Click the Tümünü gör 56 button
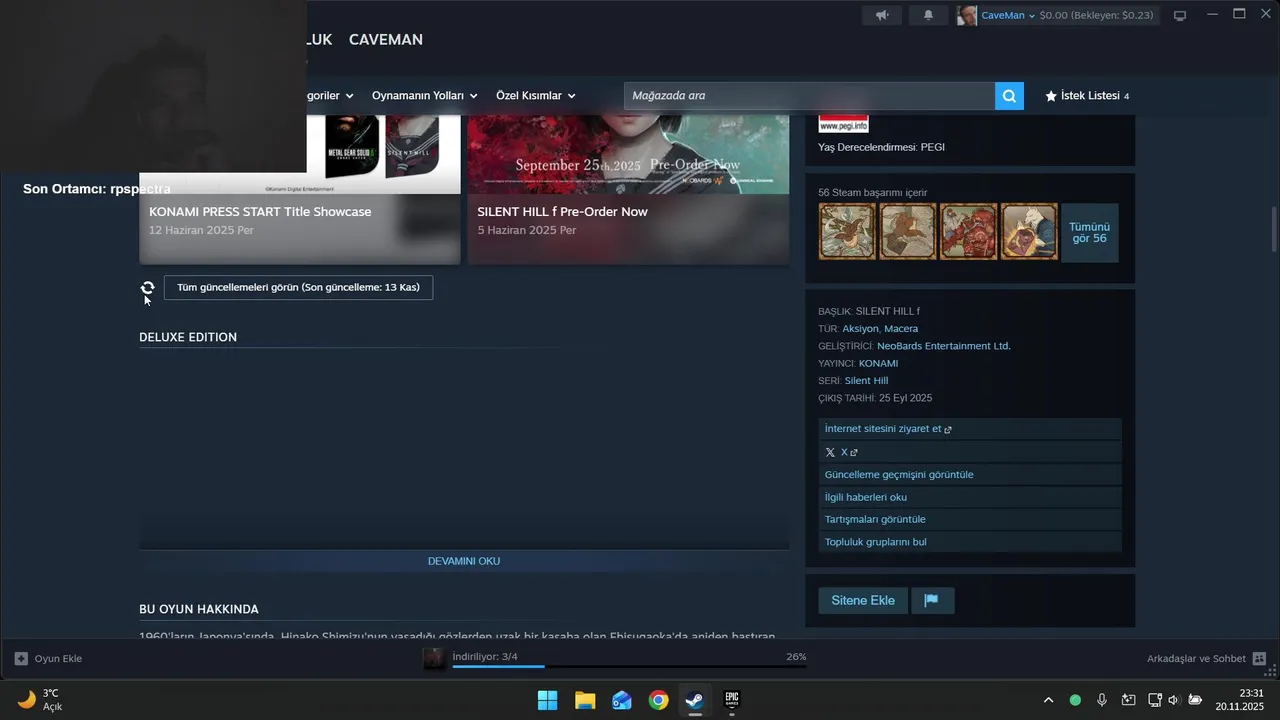 1089,232
